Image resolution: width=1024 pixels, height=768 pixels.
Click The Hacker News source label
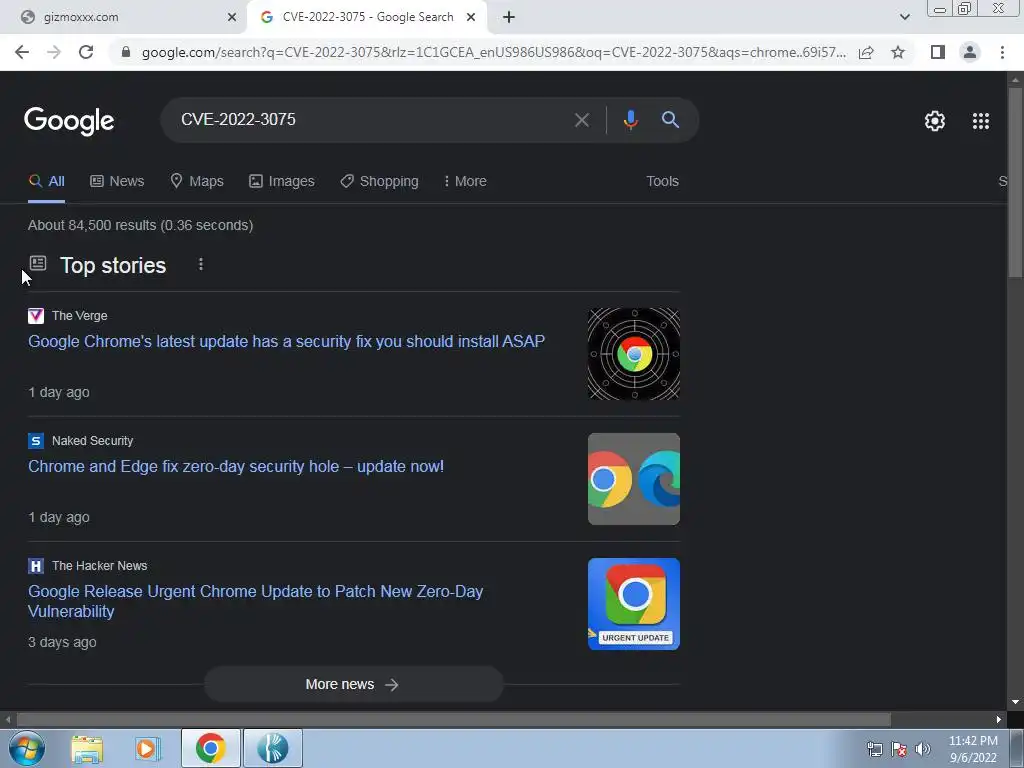[x=99, y=566]
